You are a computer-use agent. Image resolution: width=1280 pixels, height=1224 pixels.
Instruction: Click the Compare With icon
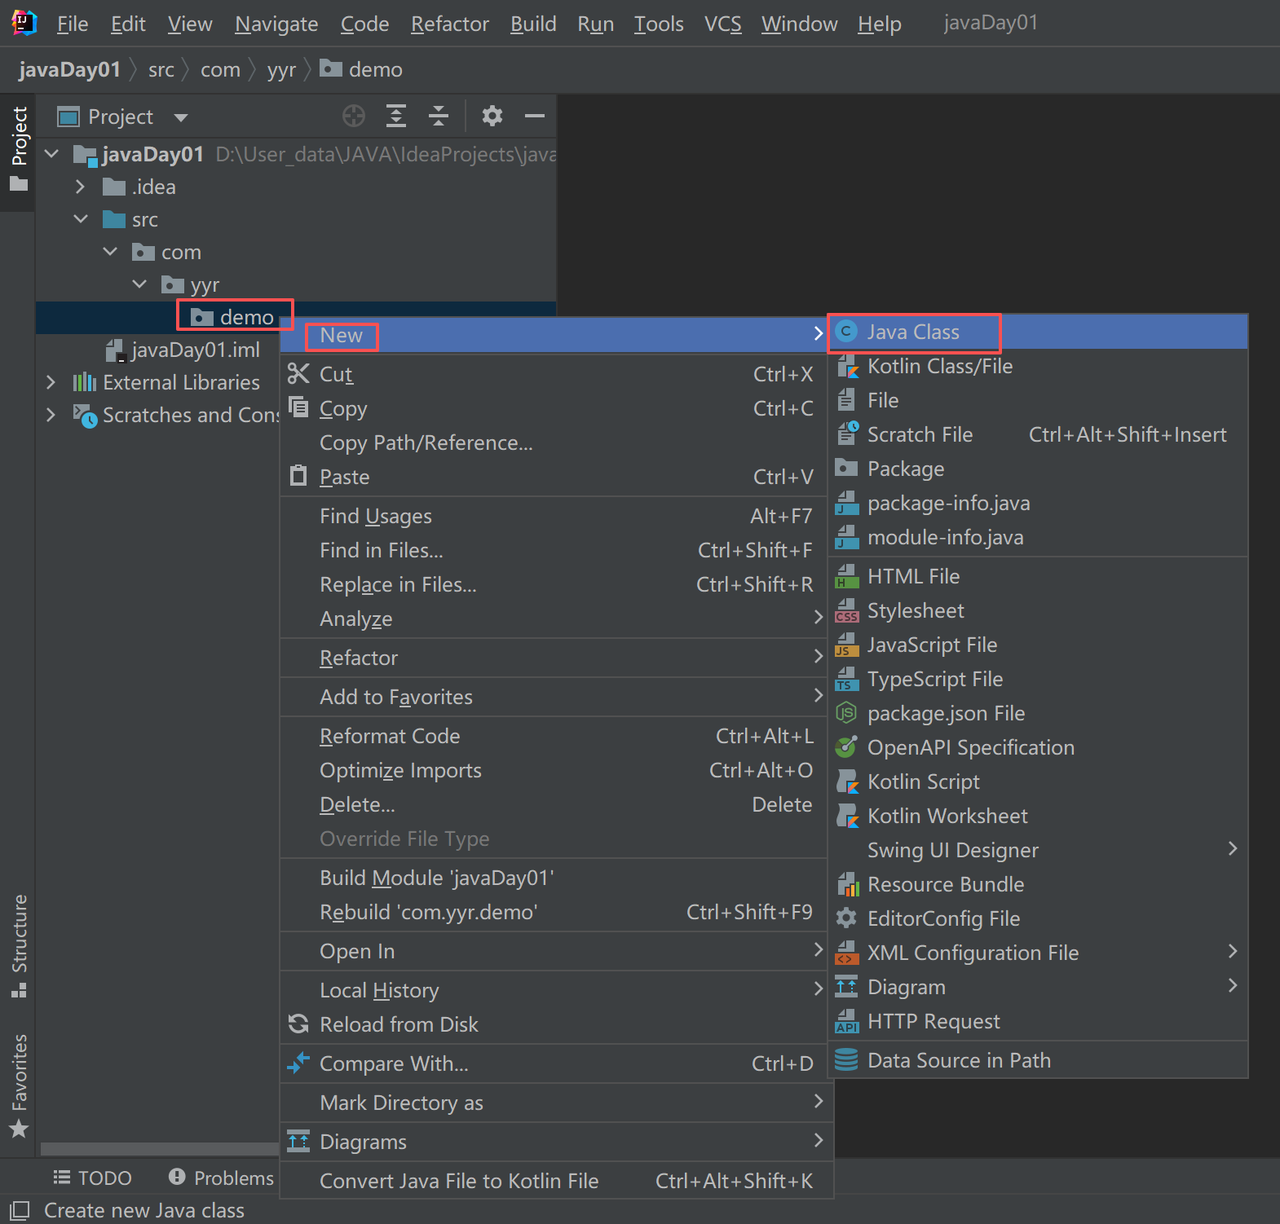tap(298, 1063)
